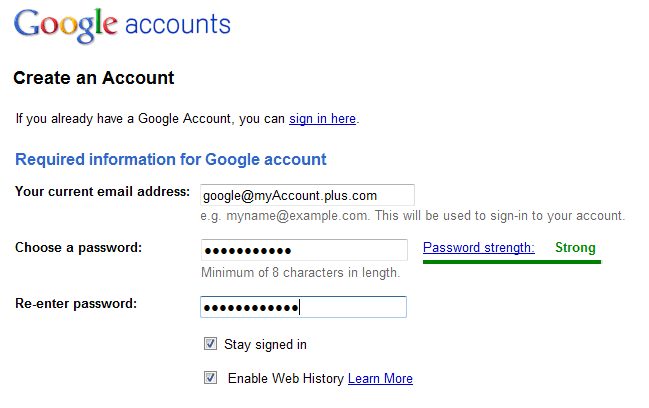Click the "Re-enter password" label

(76, 303)
